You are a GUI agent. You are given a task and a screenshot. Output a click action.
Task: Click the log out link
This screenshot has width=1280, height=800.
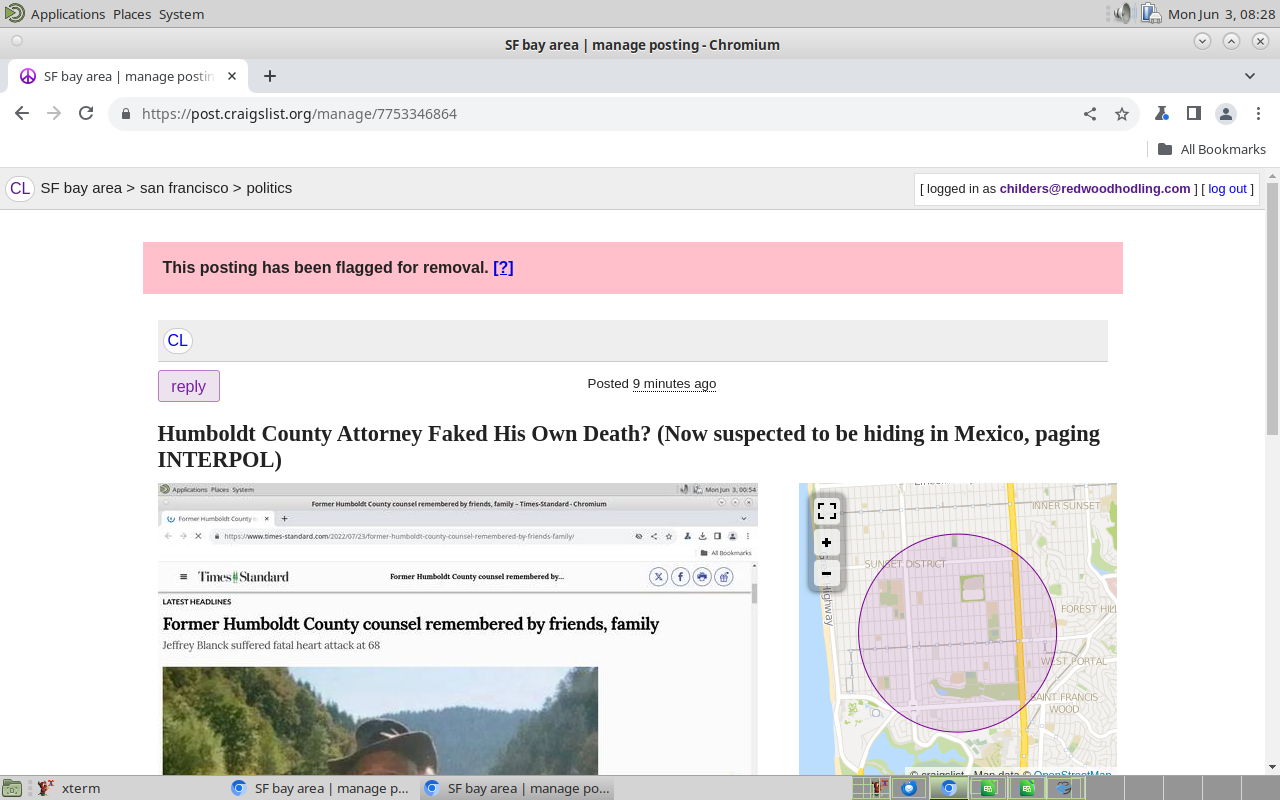point(1227,189)
